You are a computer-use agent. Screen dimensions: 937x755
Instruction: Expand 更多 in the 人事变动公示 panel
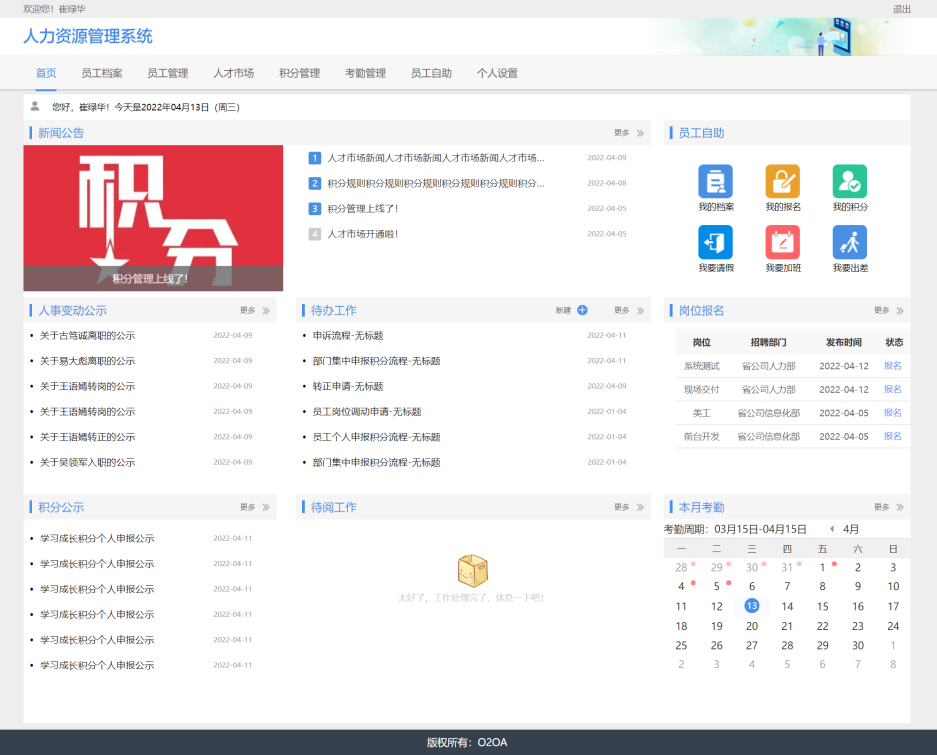pyautogui.click(x=254, y=311)
